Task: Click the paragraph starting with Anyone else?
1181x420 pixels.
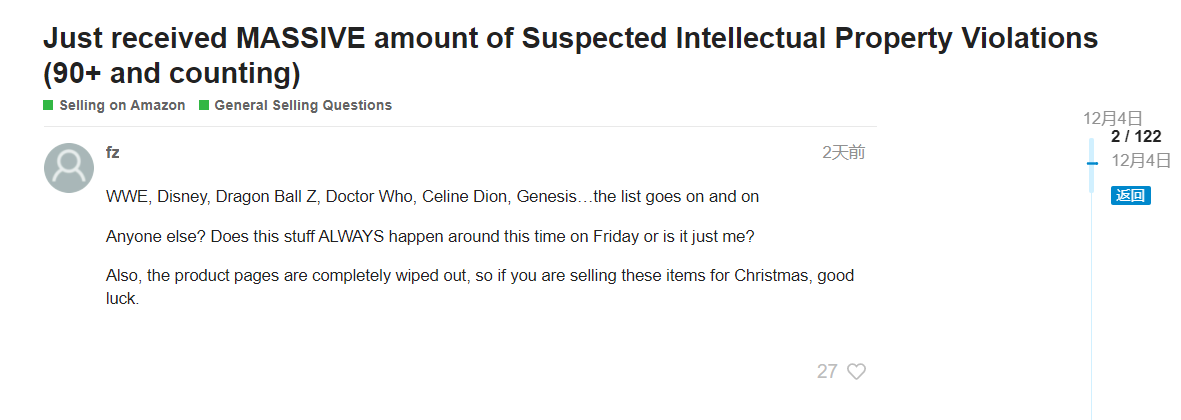Action: 429,237
